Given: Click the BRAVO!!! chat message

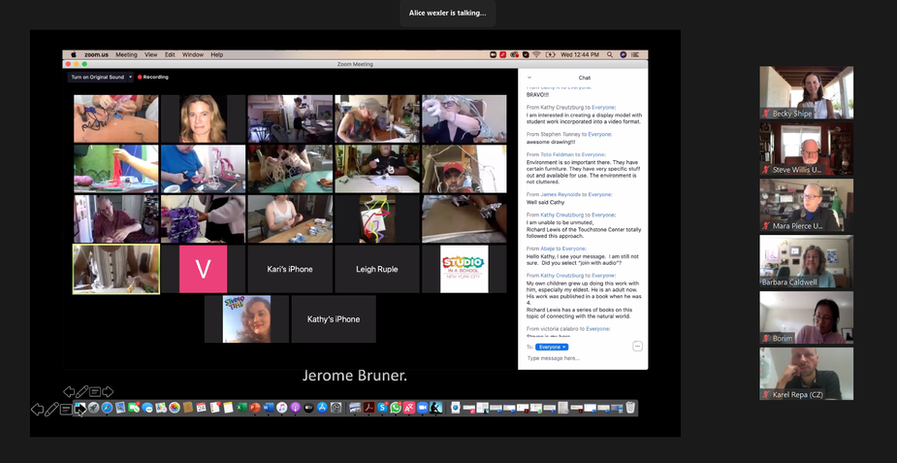Looking at the screenshot, I should [x=539, y=94].
